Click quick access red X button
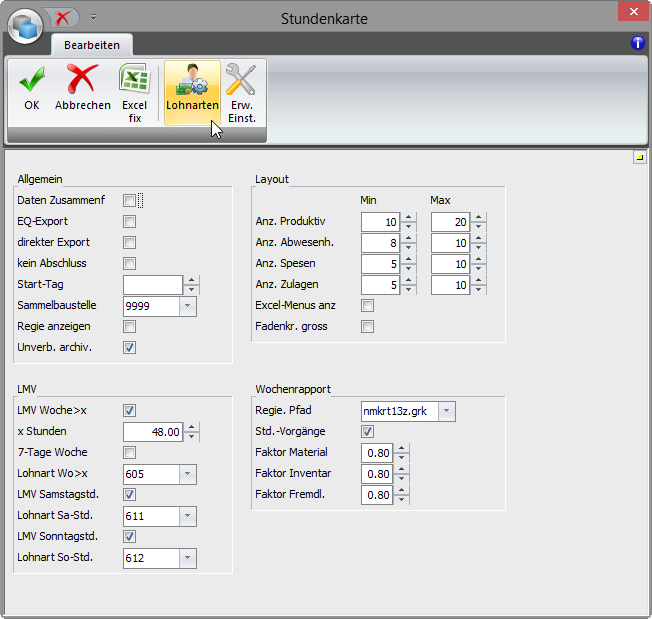Image resolution: width=652 pixels, height=619 pixels. [63, 17]
